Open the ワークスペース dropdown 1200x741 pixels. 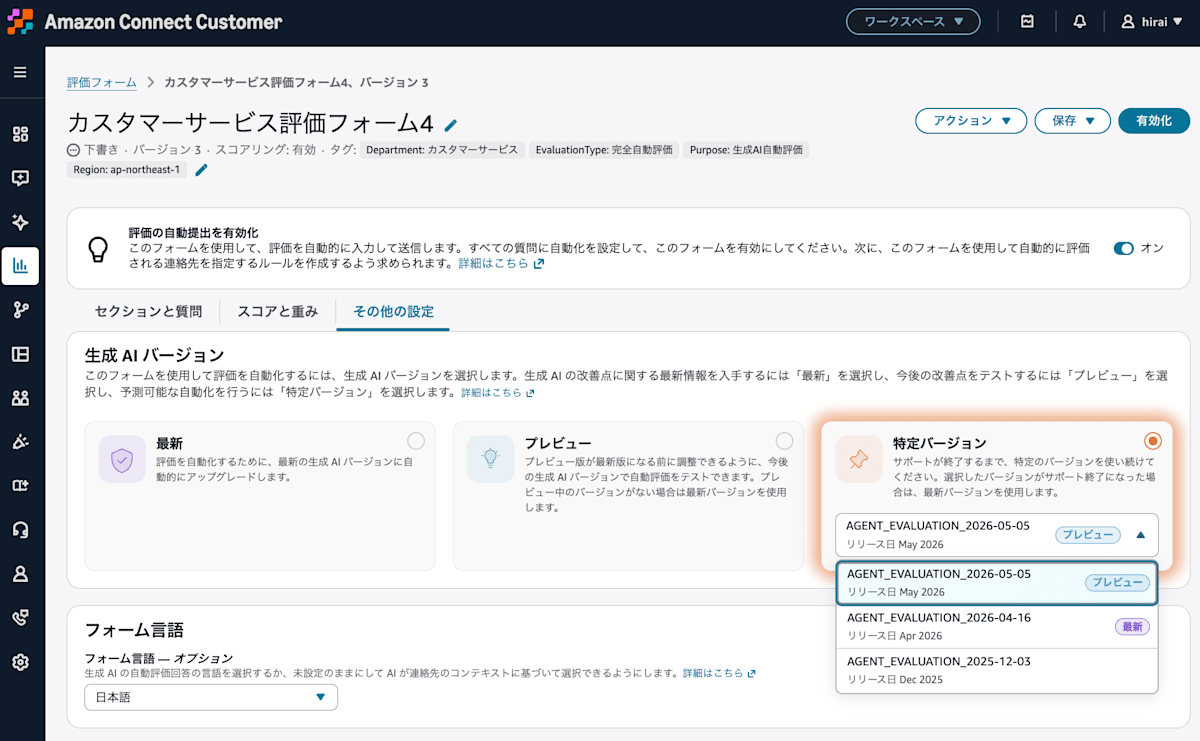(x=913, y=21)
